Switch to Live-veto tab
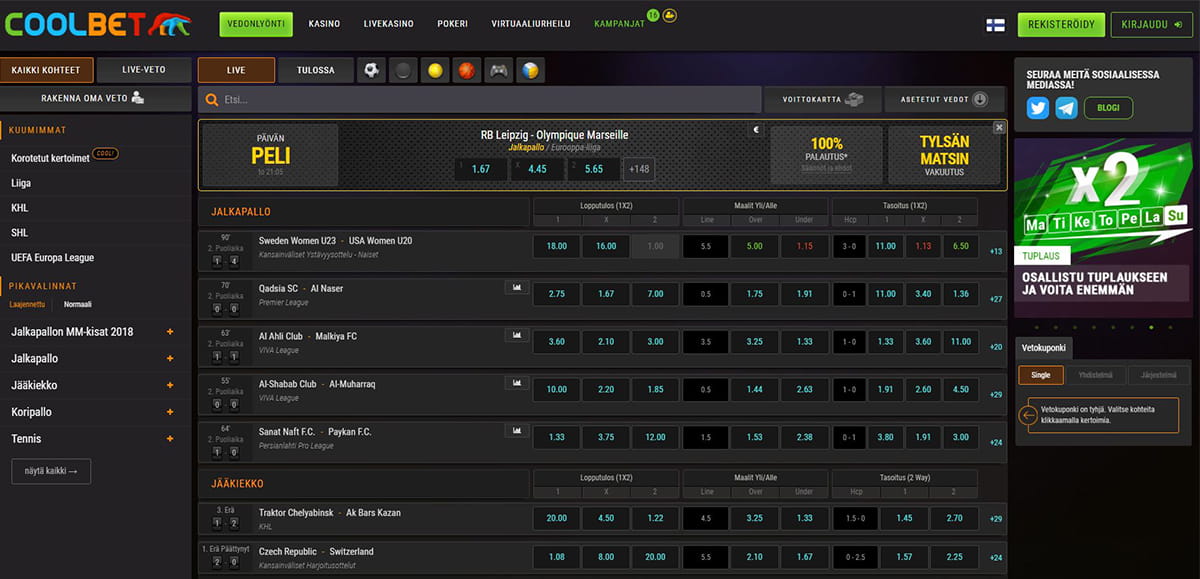1200x579 pixels. [144, 70]
